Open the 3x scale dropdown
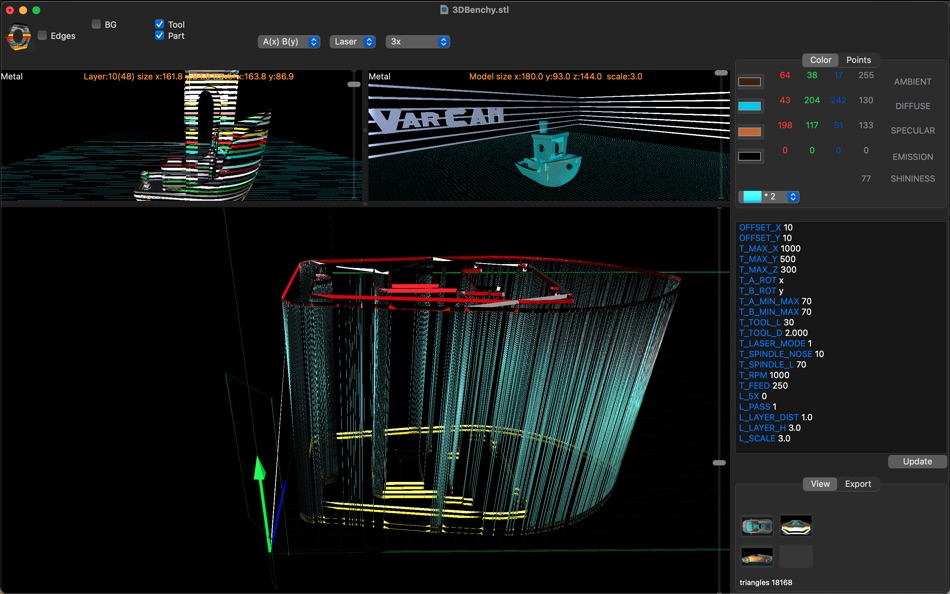Viewport: 950px width, 594px height. tap(417, 42)
